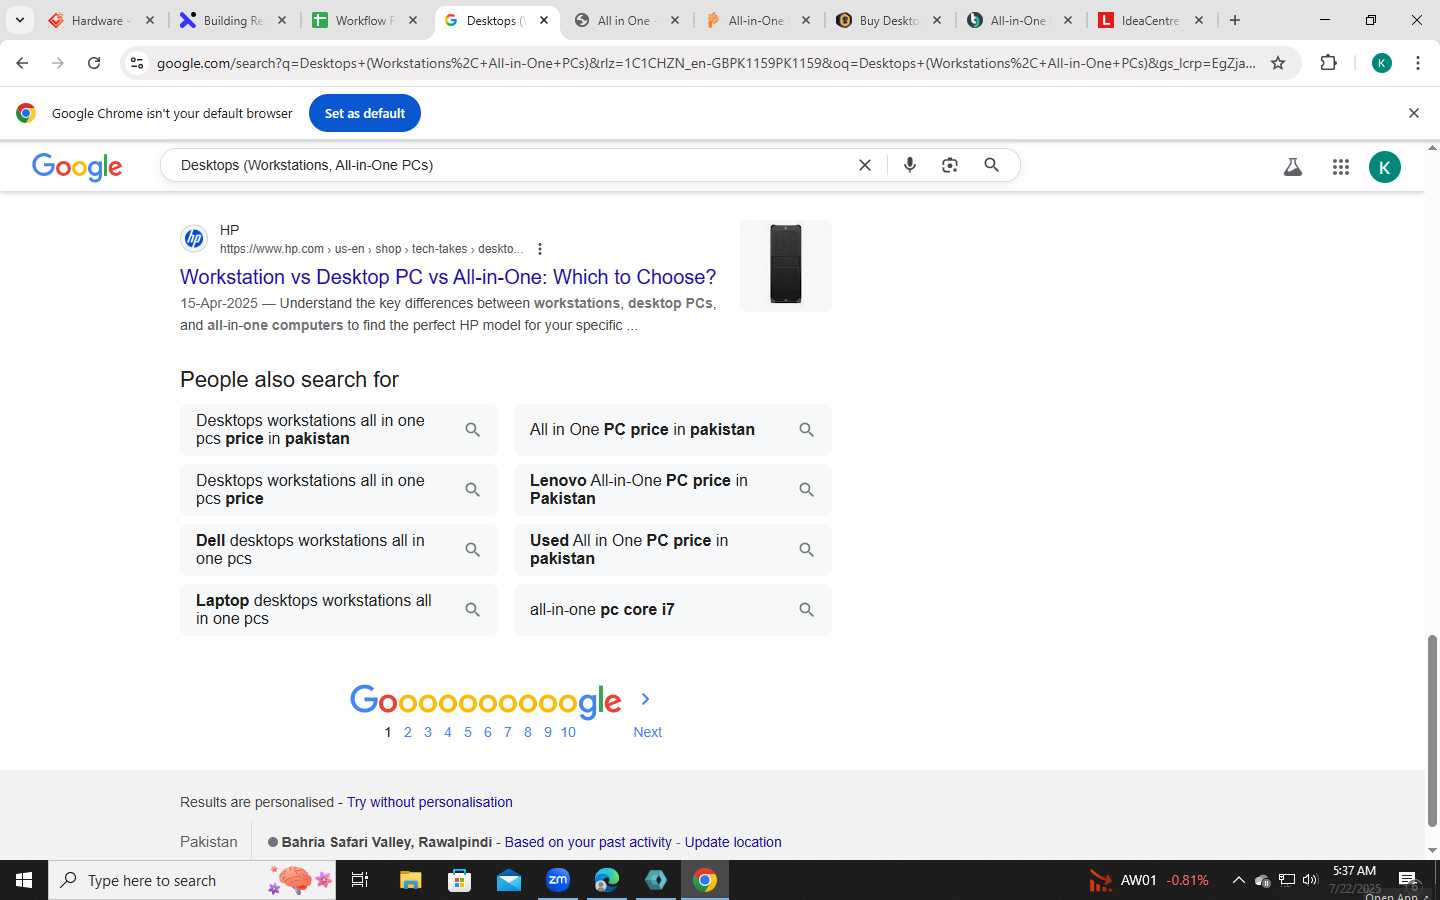Search all-in-one pc core i7 suggestion

coord(673,610)
